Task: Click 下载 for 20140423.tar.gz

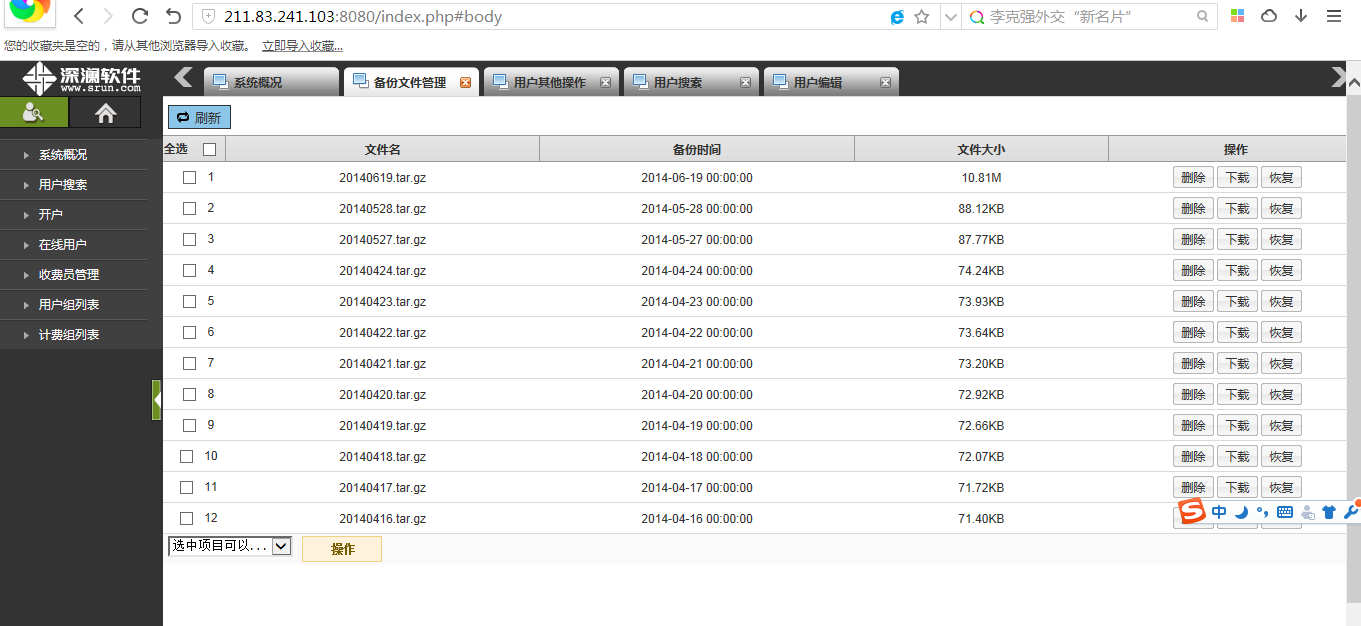Action: pos(1237,302)
